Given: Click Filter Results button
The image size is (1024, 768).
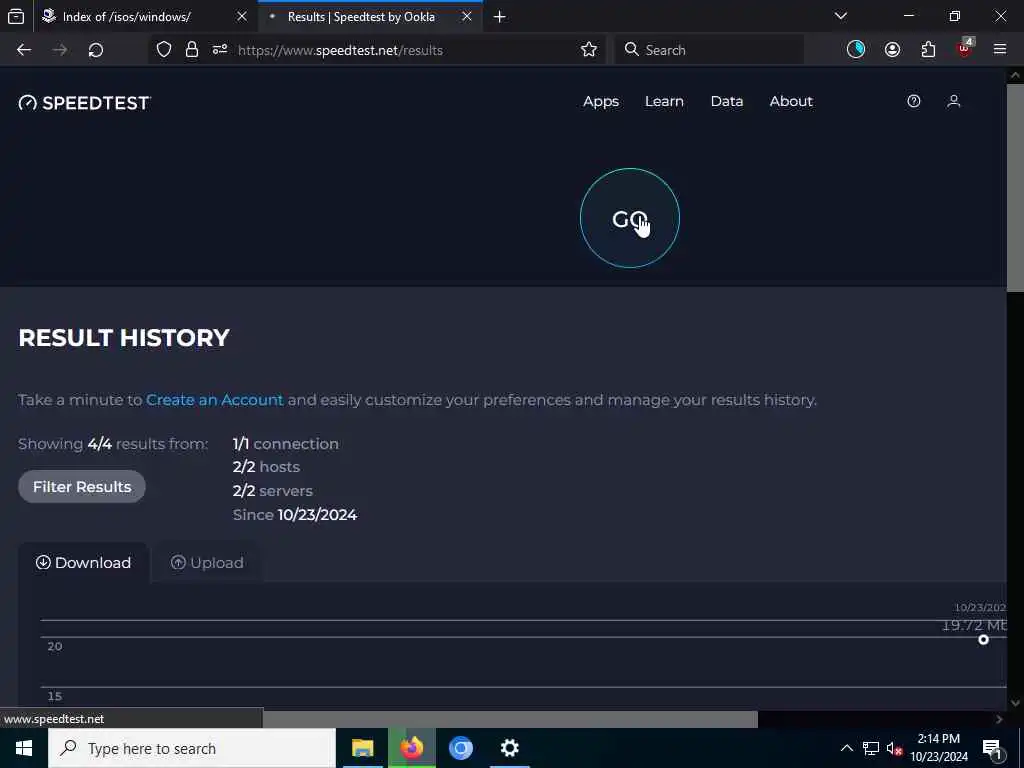Looking at the screenshot, I should [82, 487].
